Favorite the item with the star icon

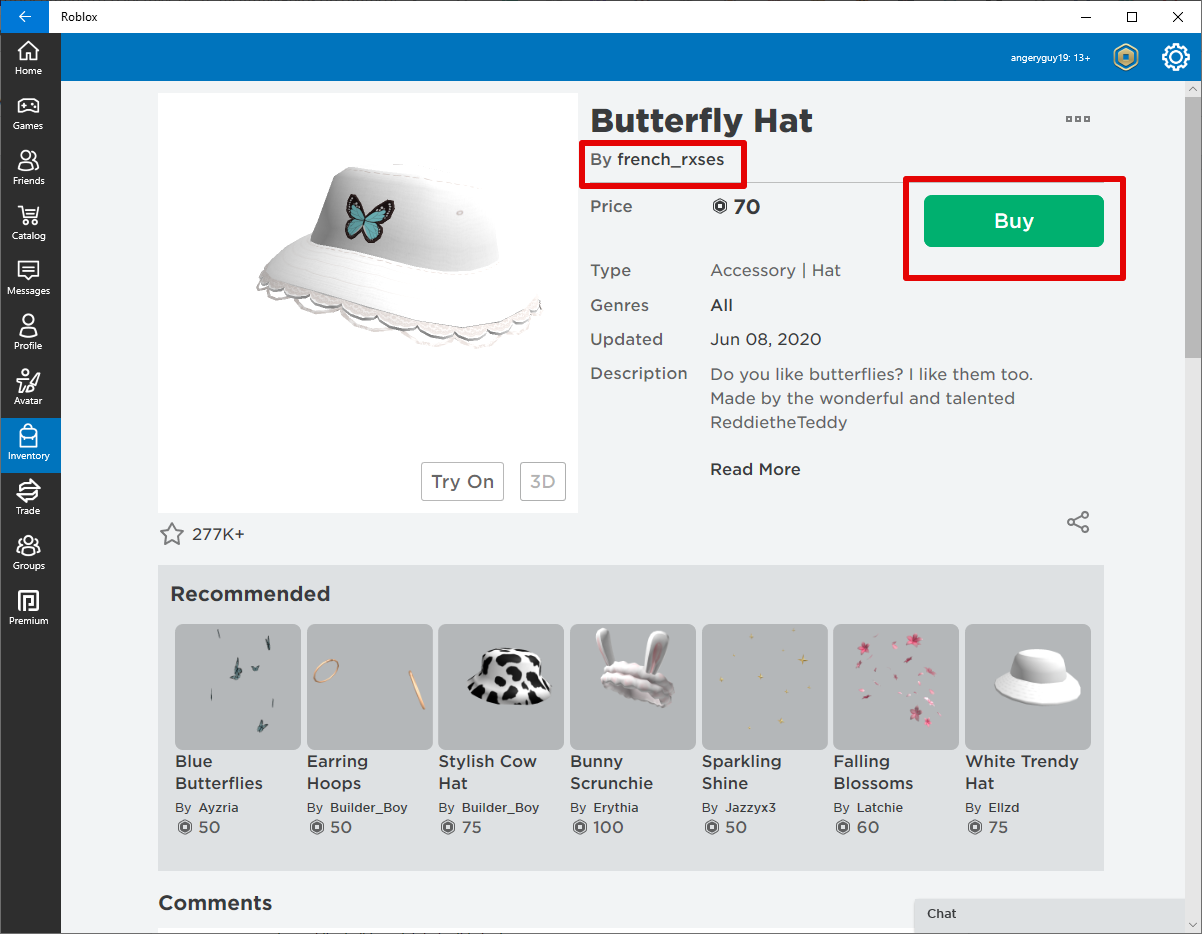coord(172,534)
